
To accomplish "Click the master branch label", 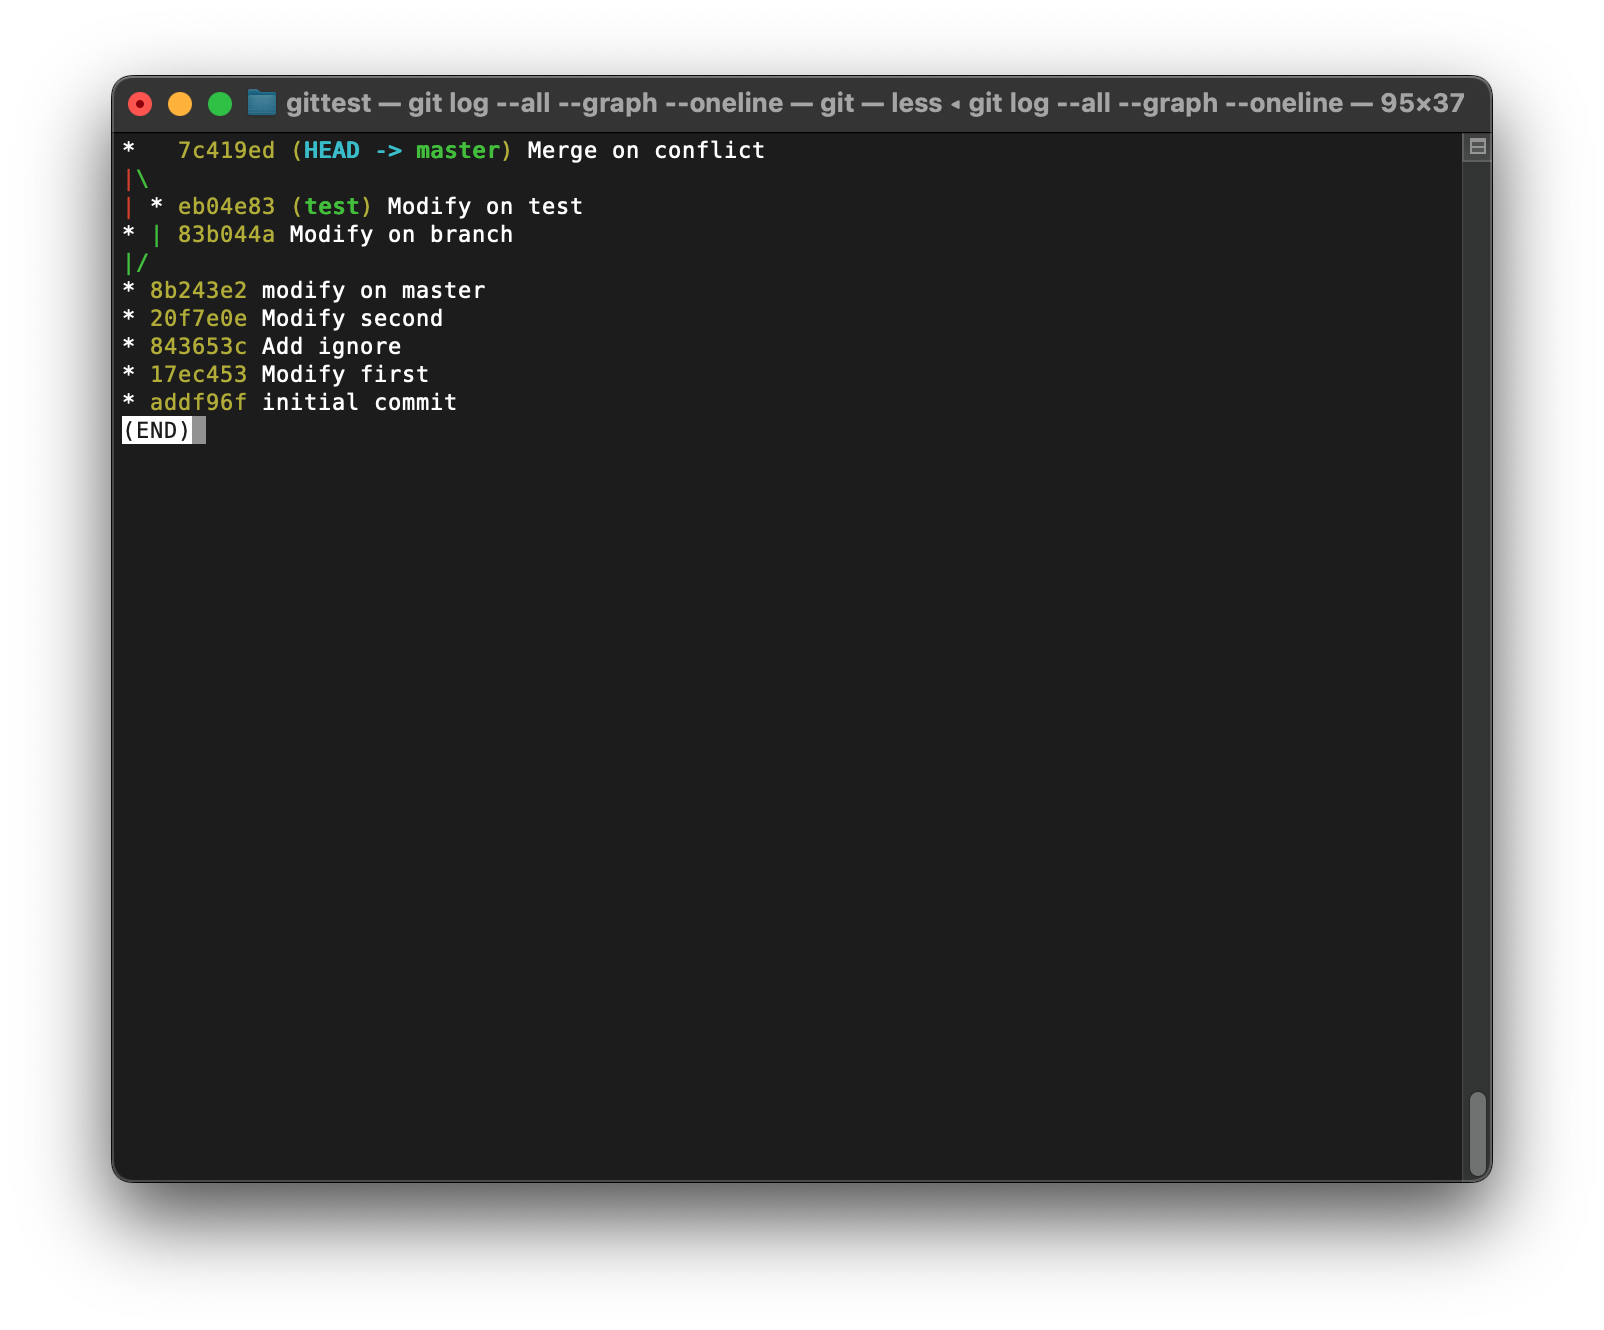I will (457, 150).
